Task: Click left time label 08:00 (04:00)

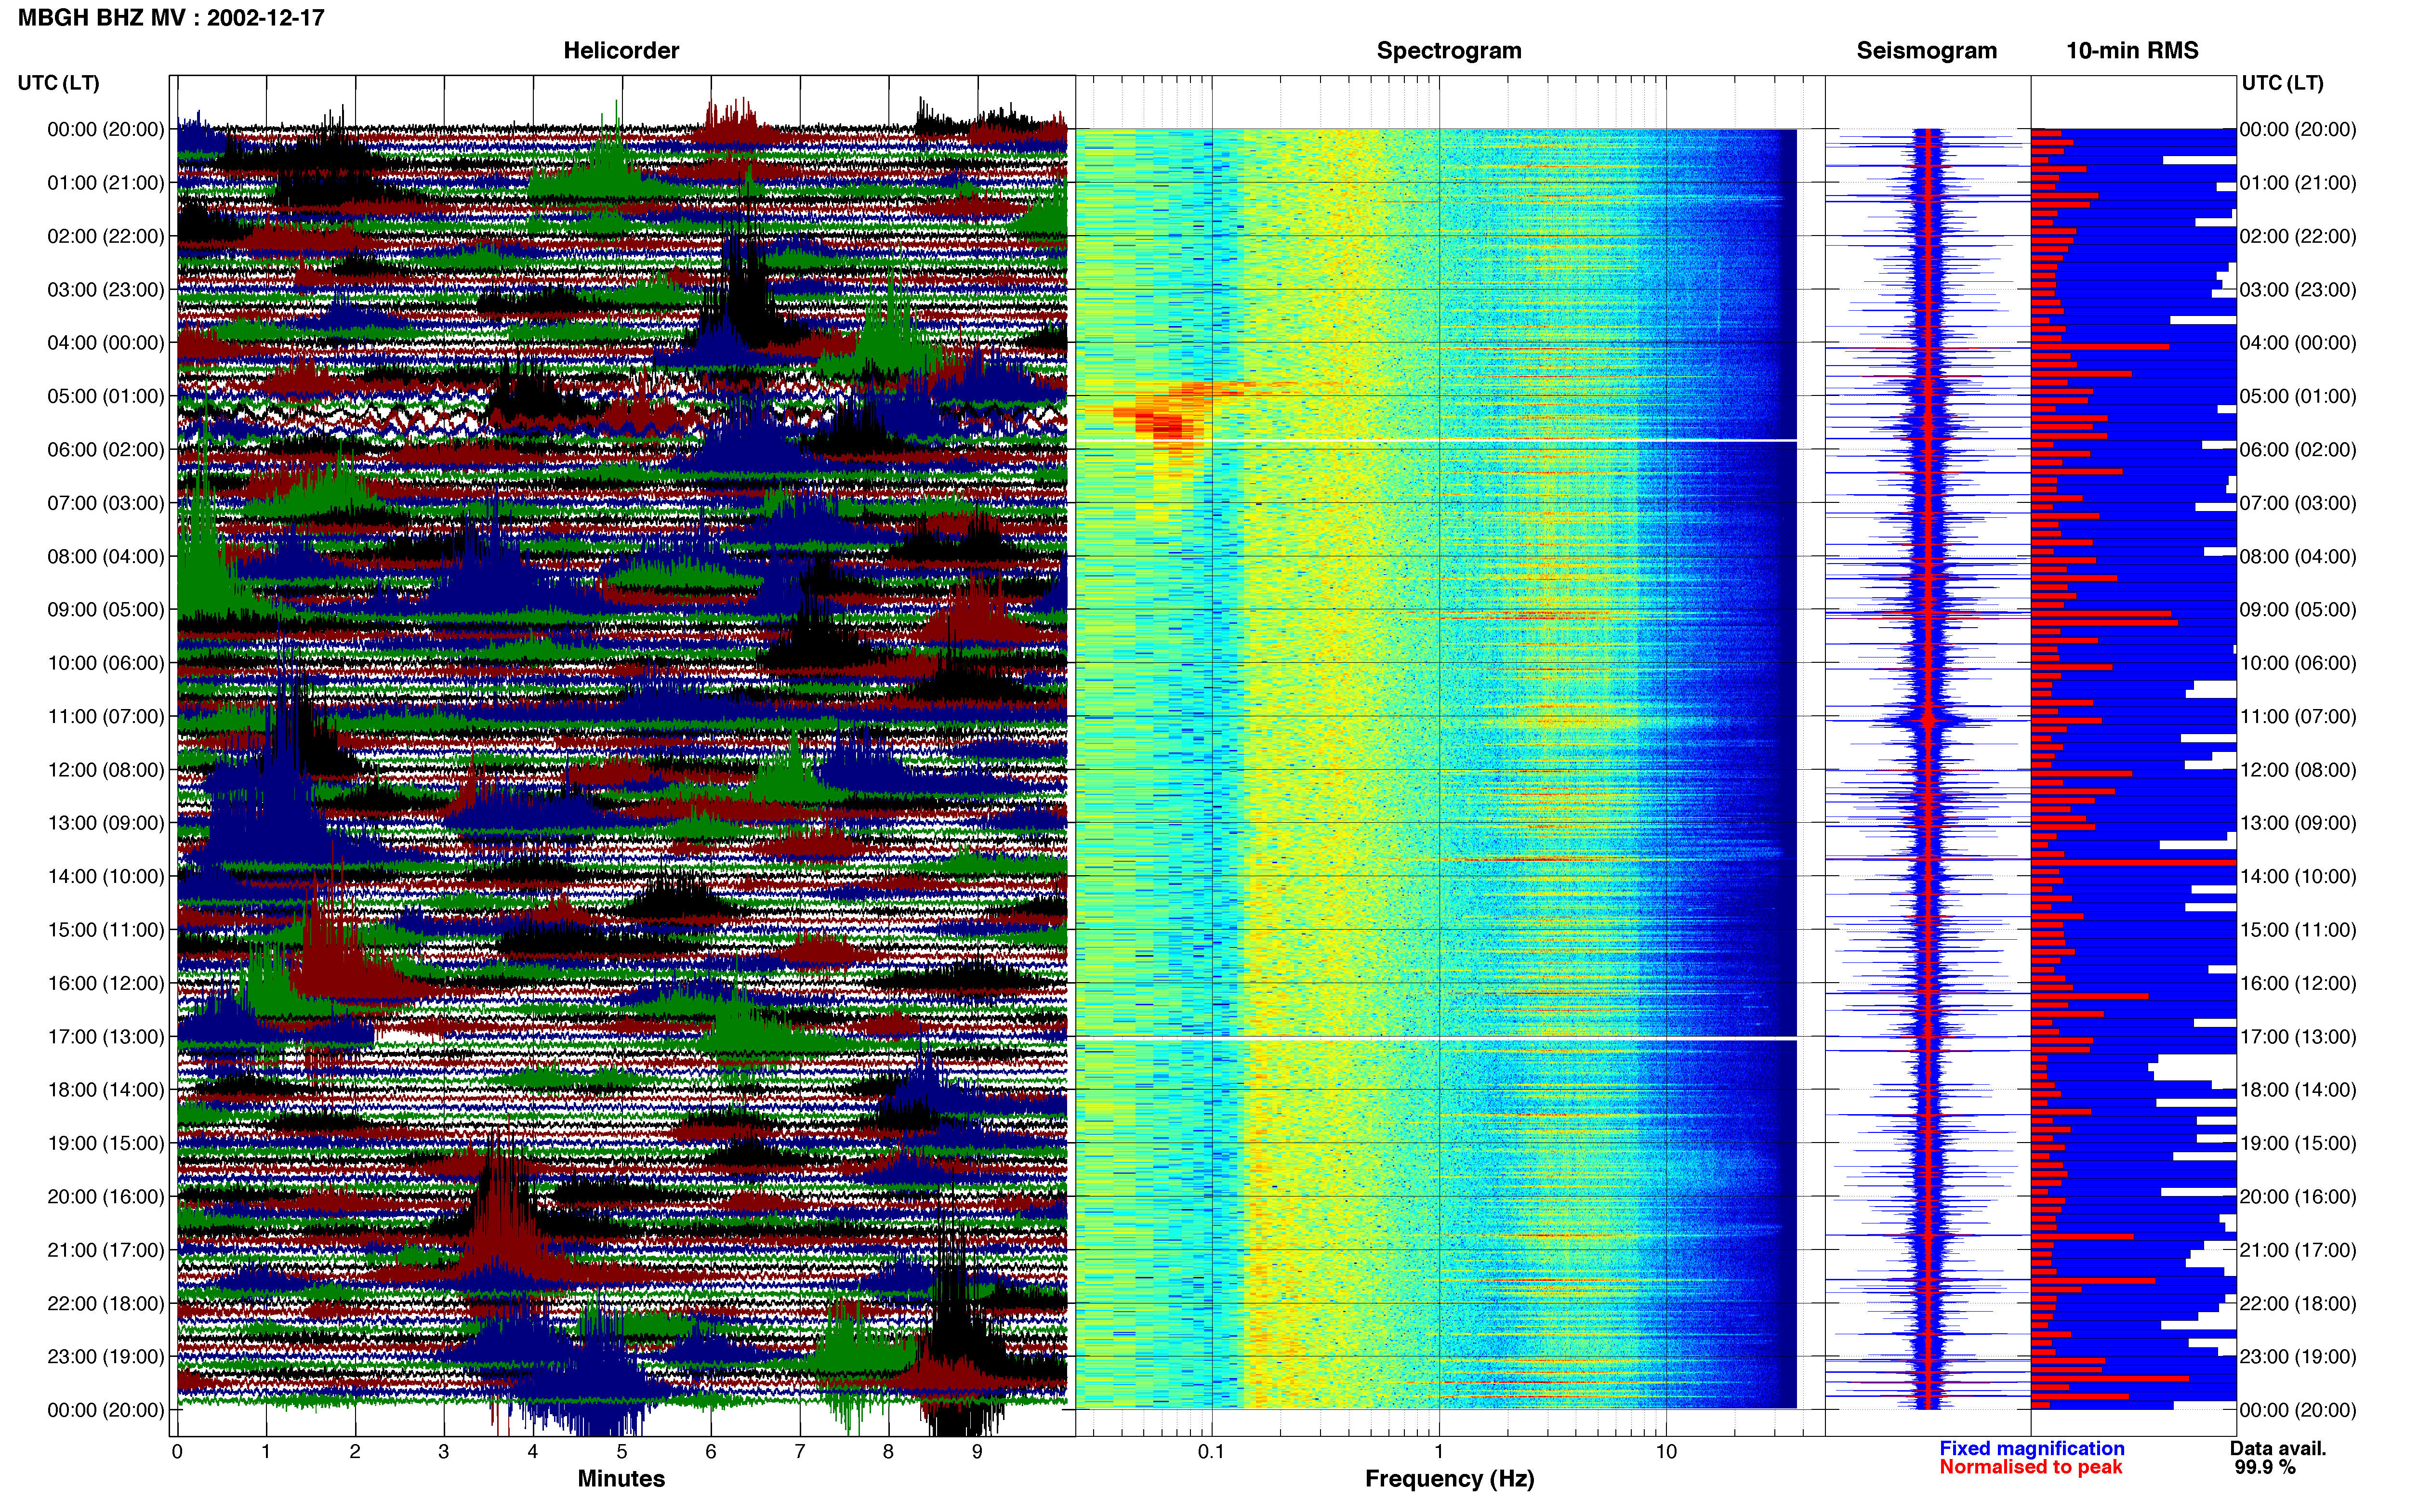Action: 106,556
